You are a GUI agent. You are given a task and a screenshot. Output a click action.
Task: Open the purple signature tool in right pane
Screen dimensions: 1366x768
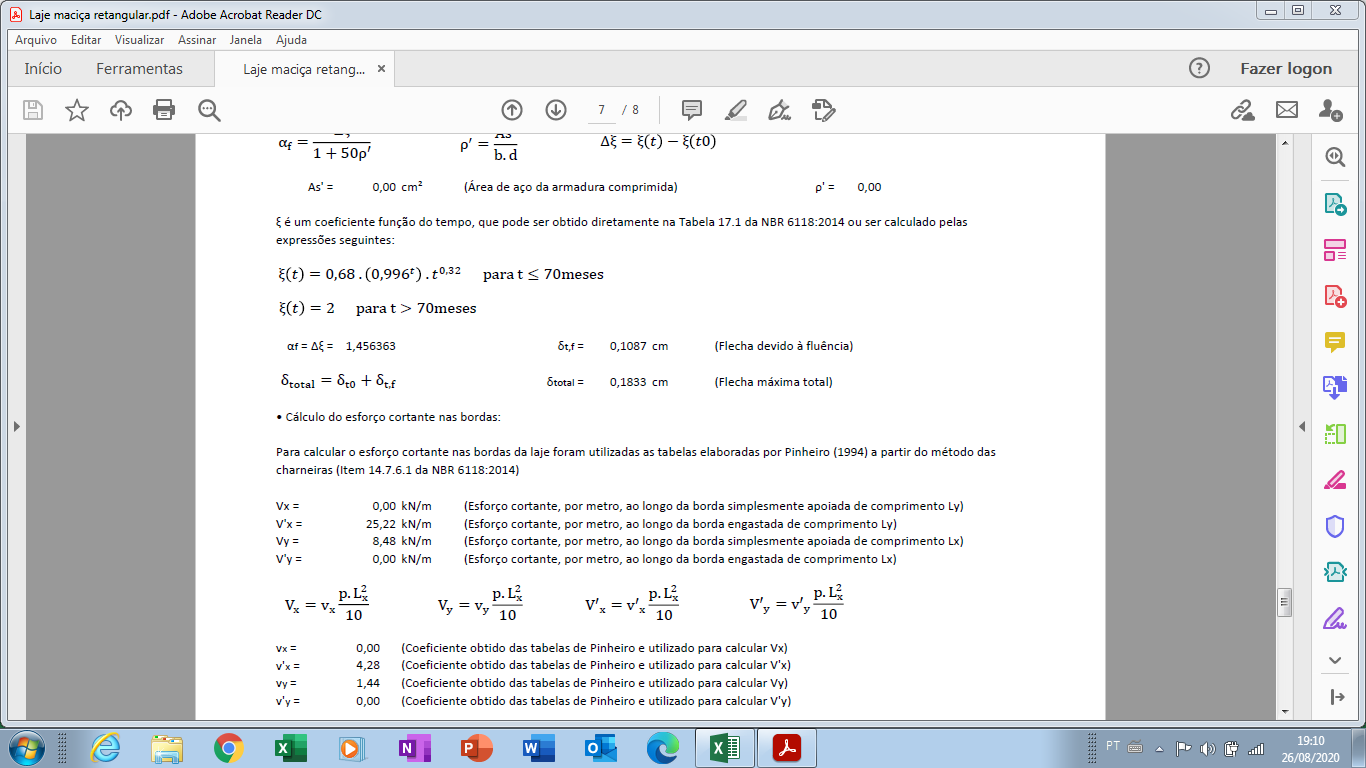coord(1335,618)
